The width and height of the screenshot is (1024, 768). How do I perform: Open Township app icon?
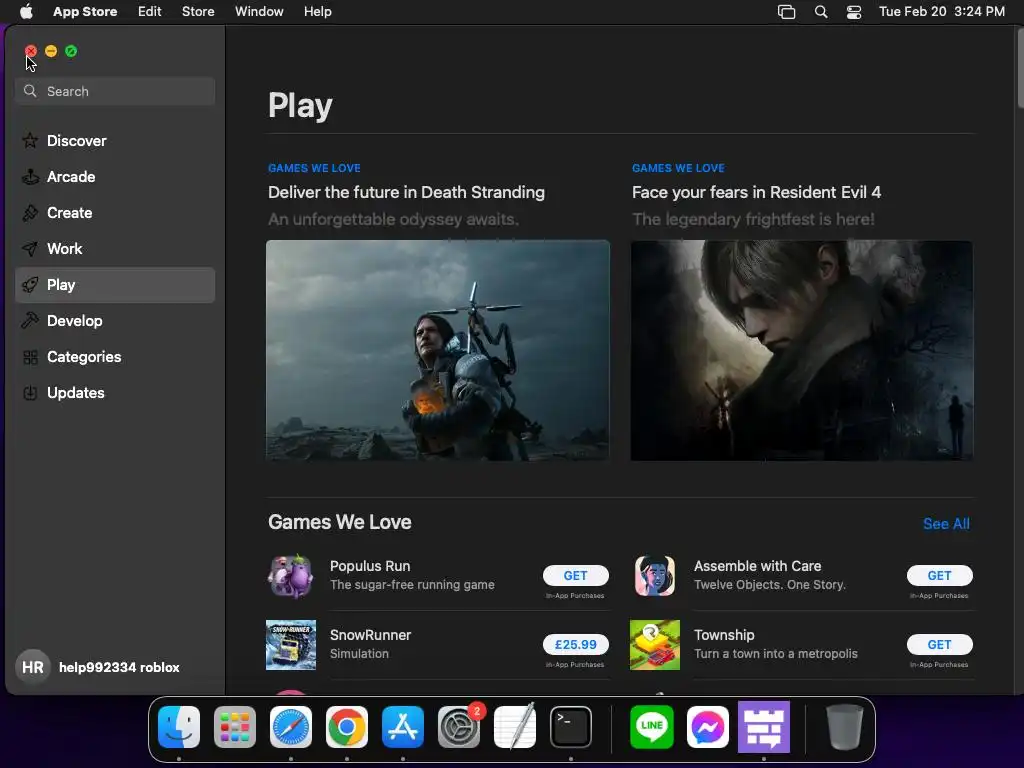pyautogui.click(x=654, y=645)
